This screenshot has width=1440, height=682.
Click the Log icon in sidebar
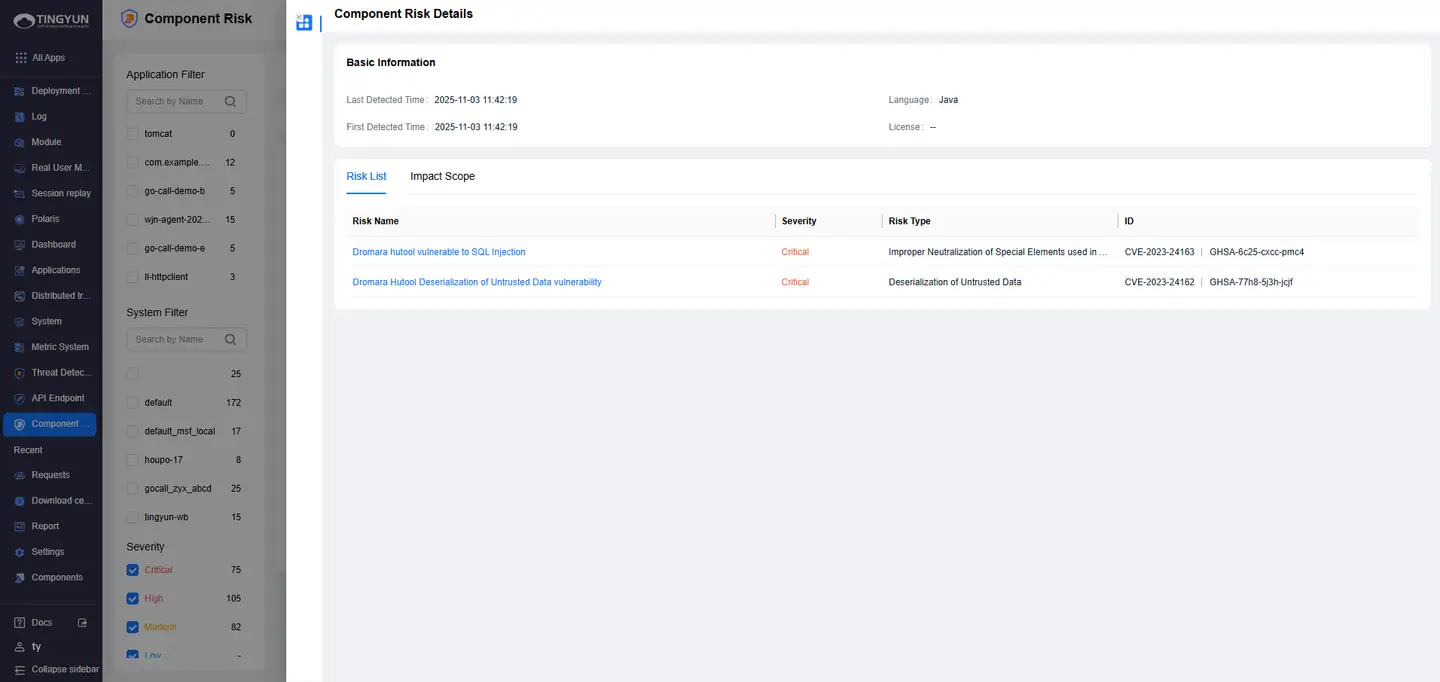coord(20,117)
